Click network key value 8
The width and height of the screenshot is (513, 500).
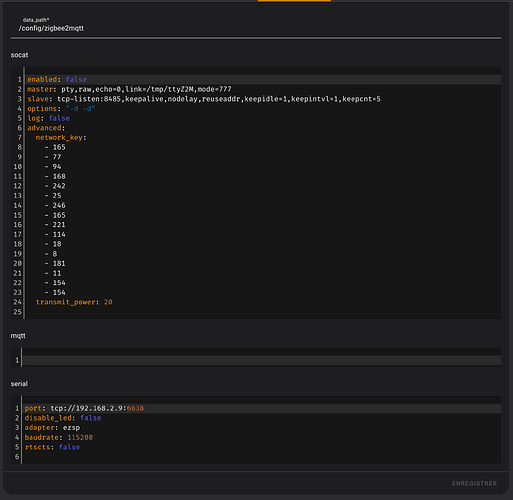pos(55,254)
